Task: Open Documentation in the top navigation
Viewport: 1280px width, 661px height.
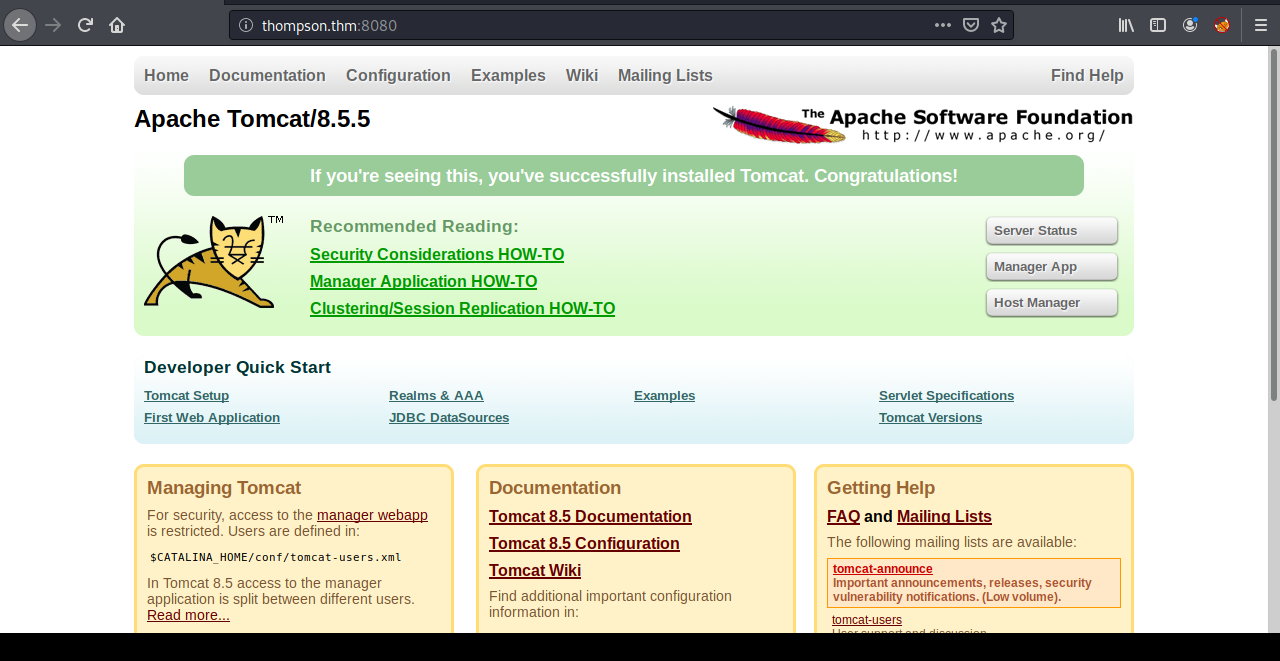Action: click(267, 75)
